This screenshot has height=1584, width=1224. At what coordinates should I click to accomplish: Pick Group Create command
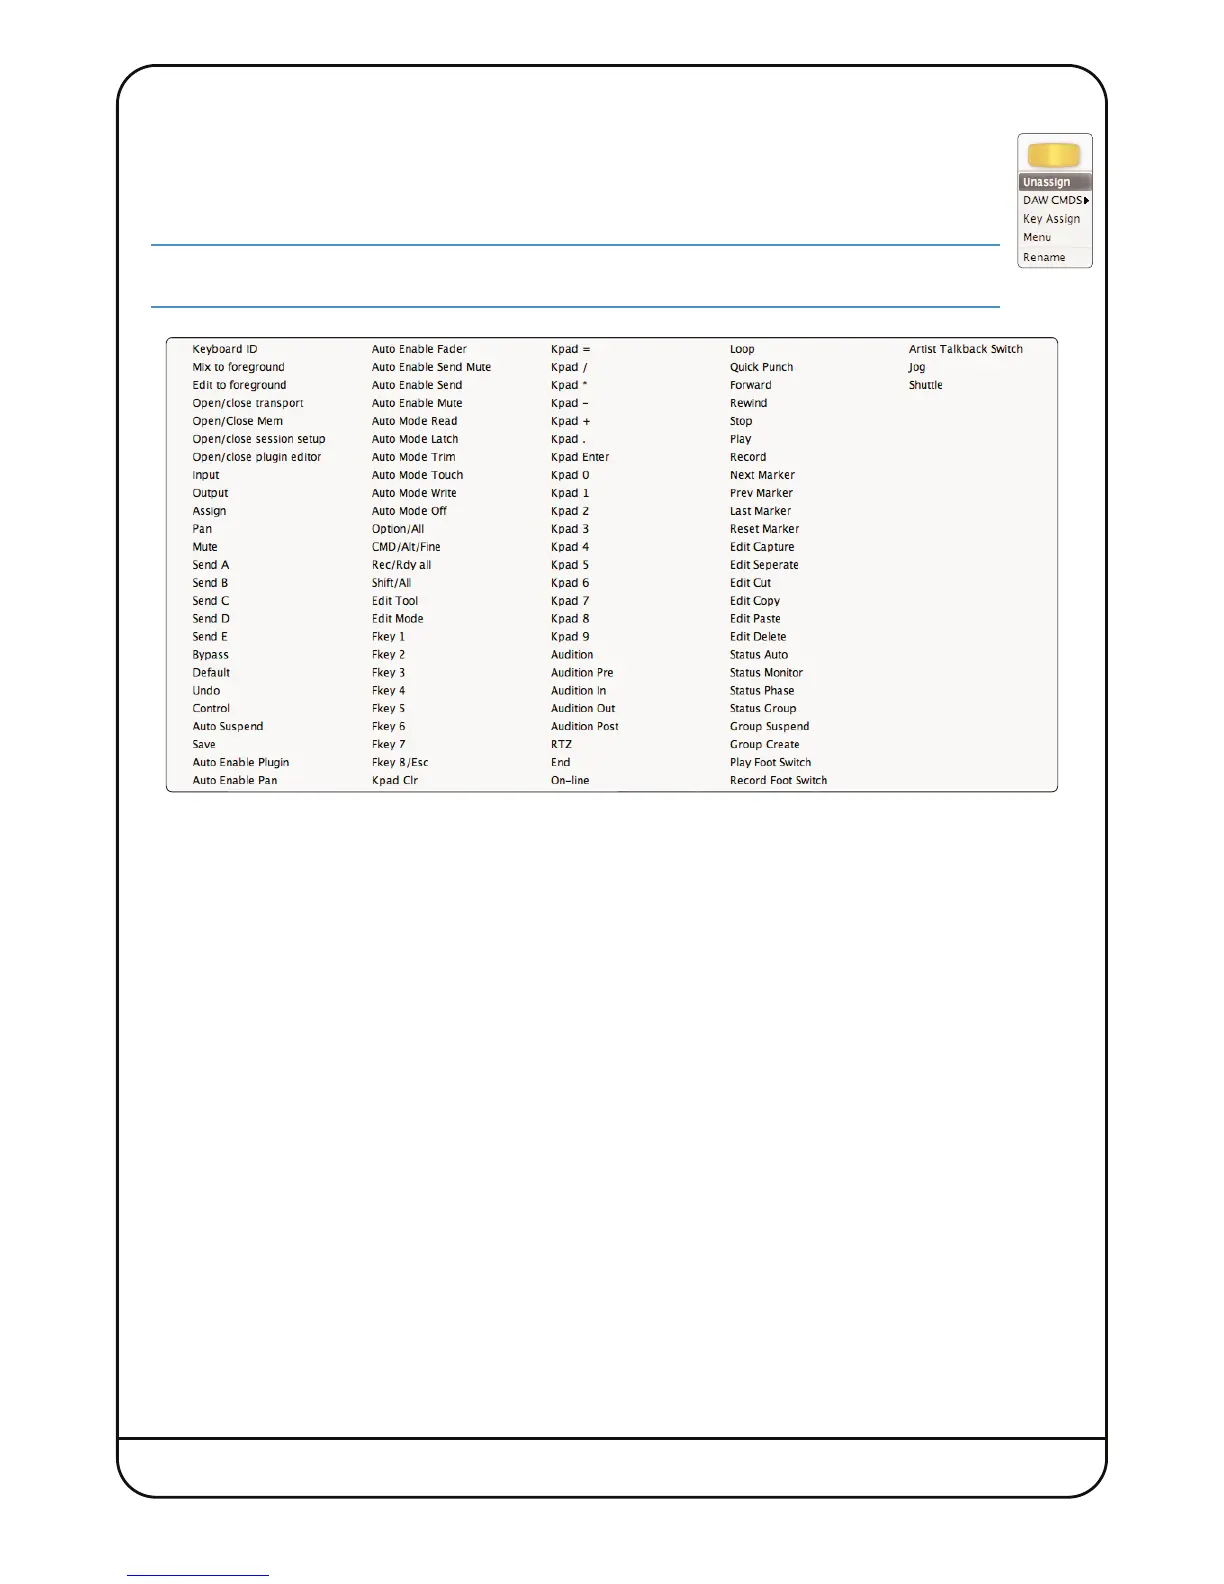click(x=764, y=744)
